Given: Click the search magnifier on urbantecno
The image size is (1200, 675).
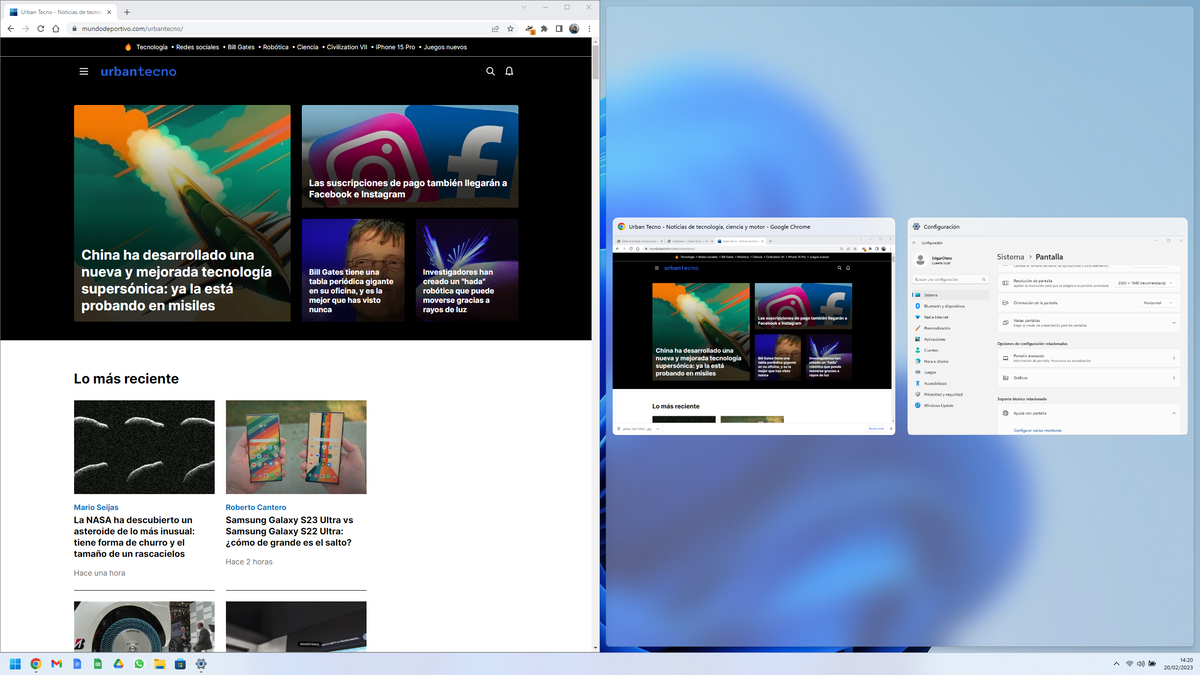Looking at the screenshot, I should point(490,71).
